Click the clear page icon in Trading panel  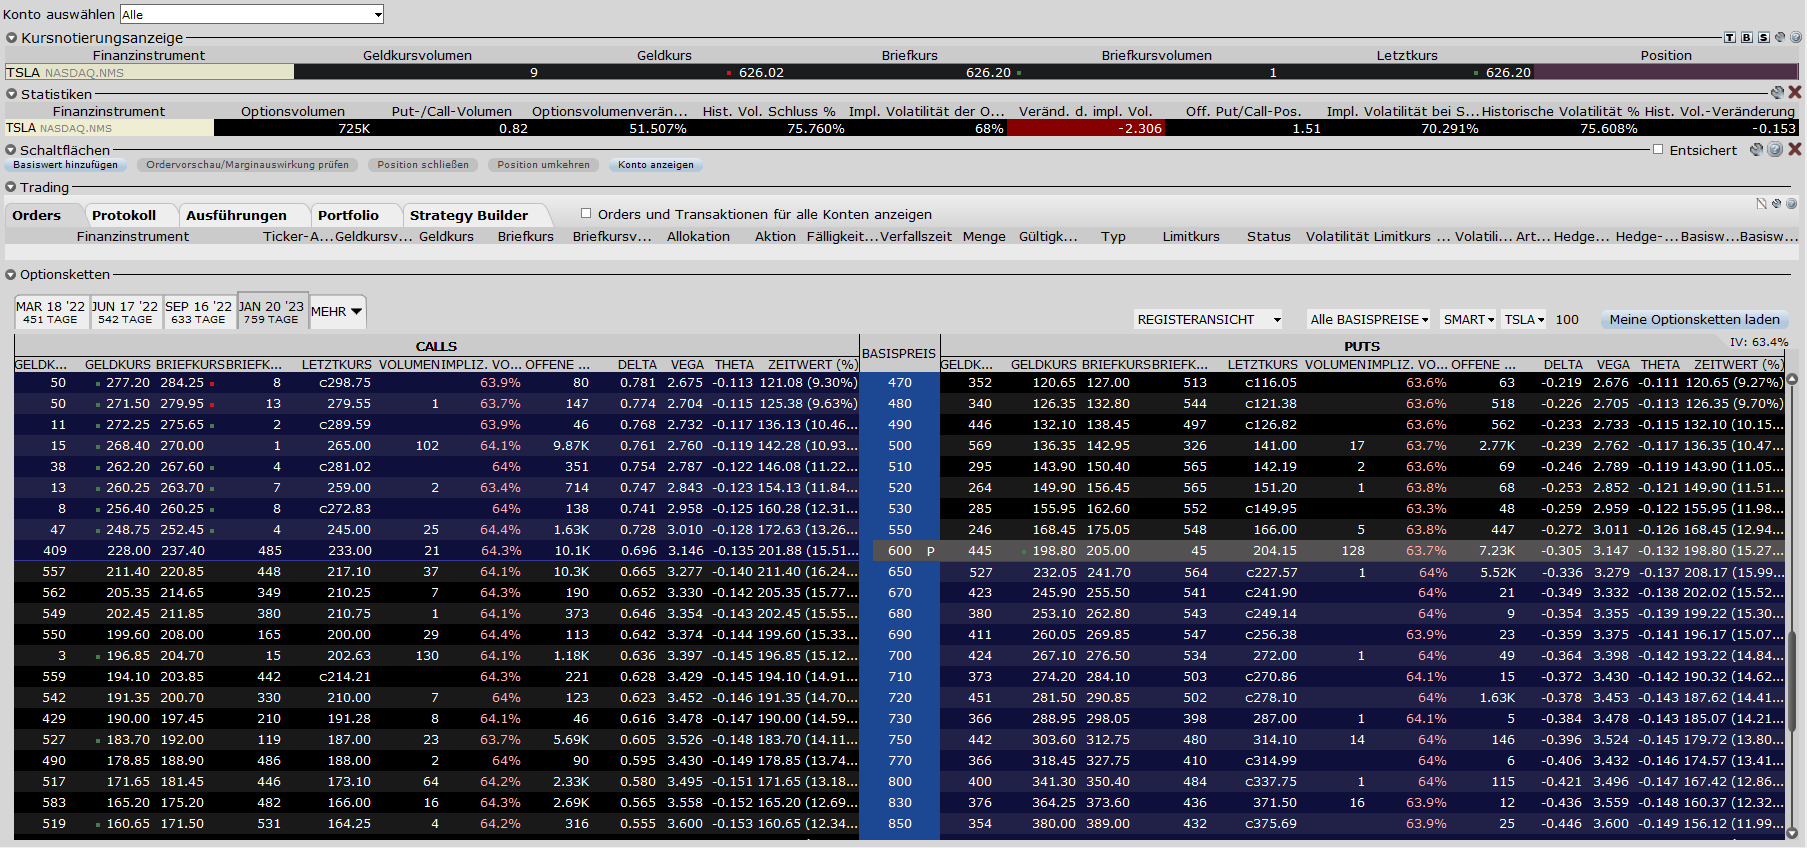point(1761,203)
